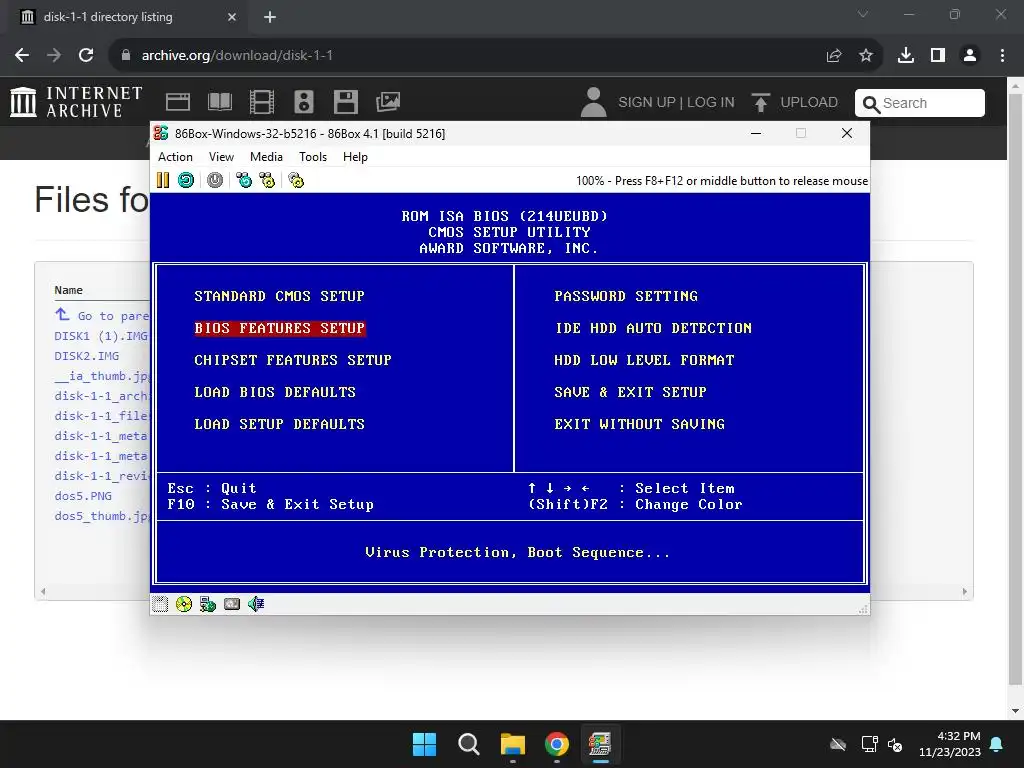Click the taskbar clock and date
Viewport: 1024px width, 768px height.
950,744
